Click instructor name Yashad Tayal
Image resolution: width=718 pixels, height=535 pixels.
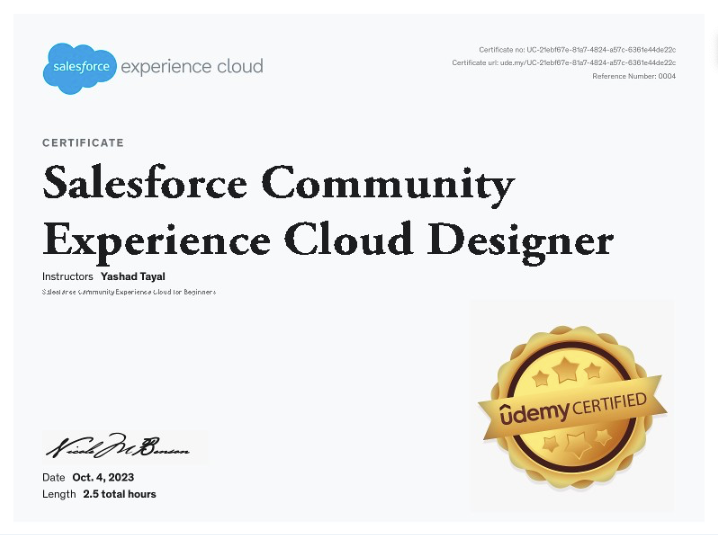pyautogui.click(x=133, y=277)
